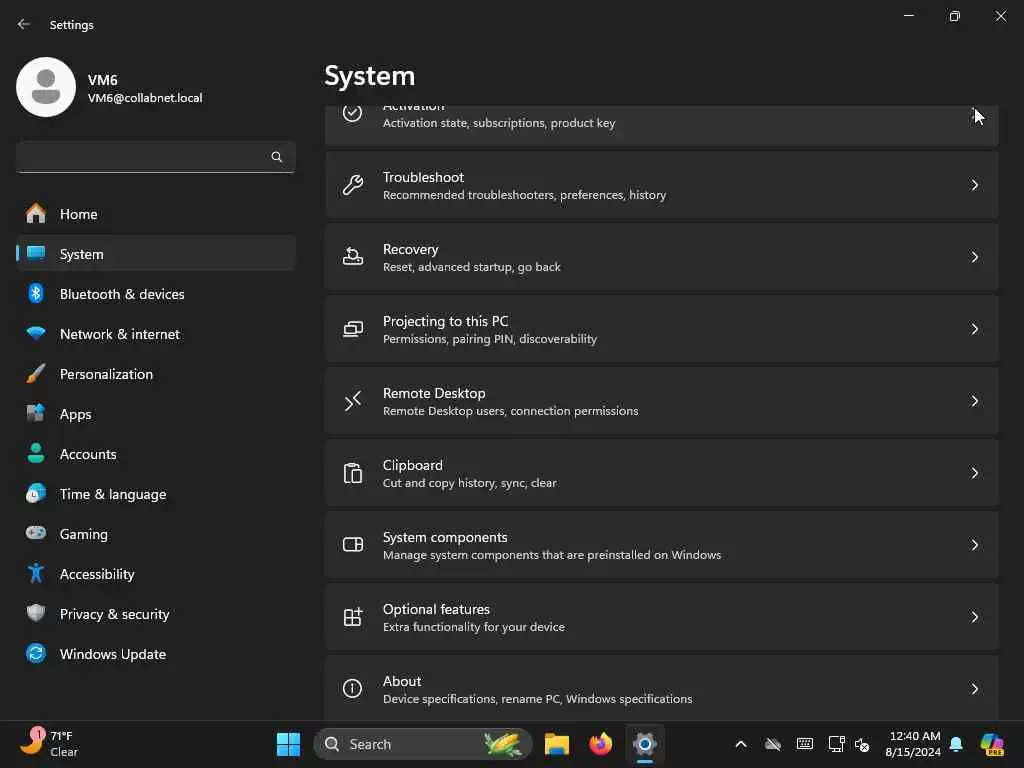The width and height of the screenshot is (1024, 768).
Task: Open Remote Desktop settings label
Action: (x=434, y=393)
